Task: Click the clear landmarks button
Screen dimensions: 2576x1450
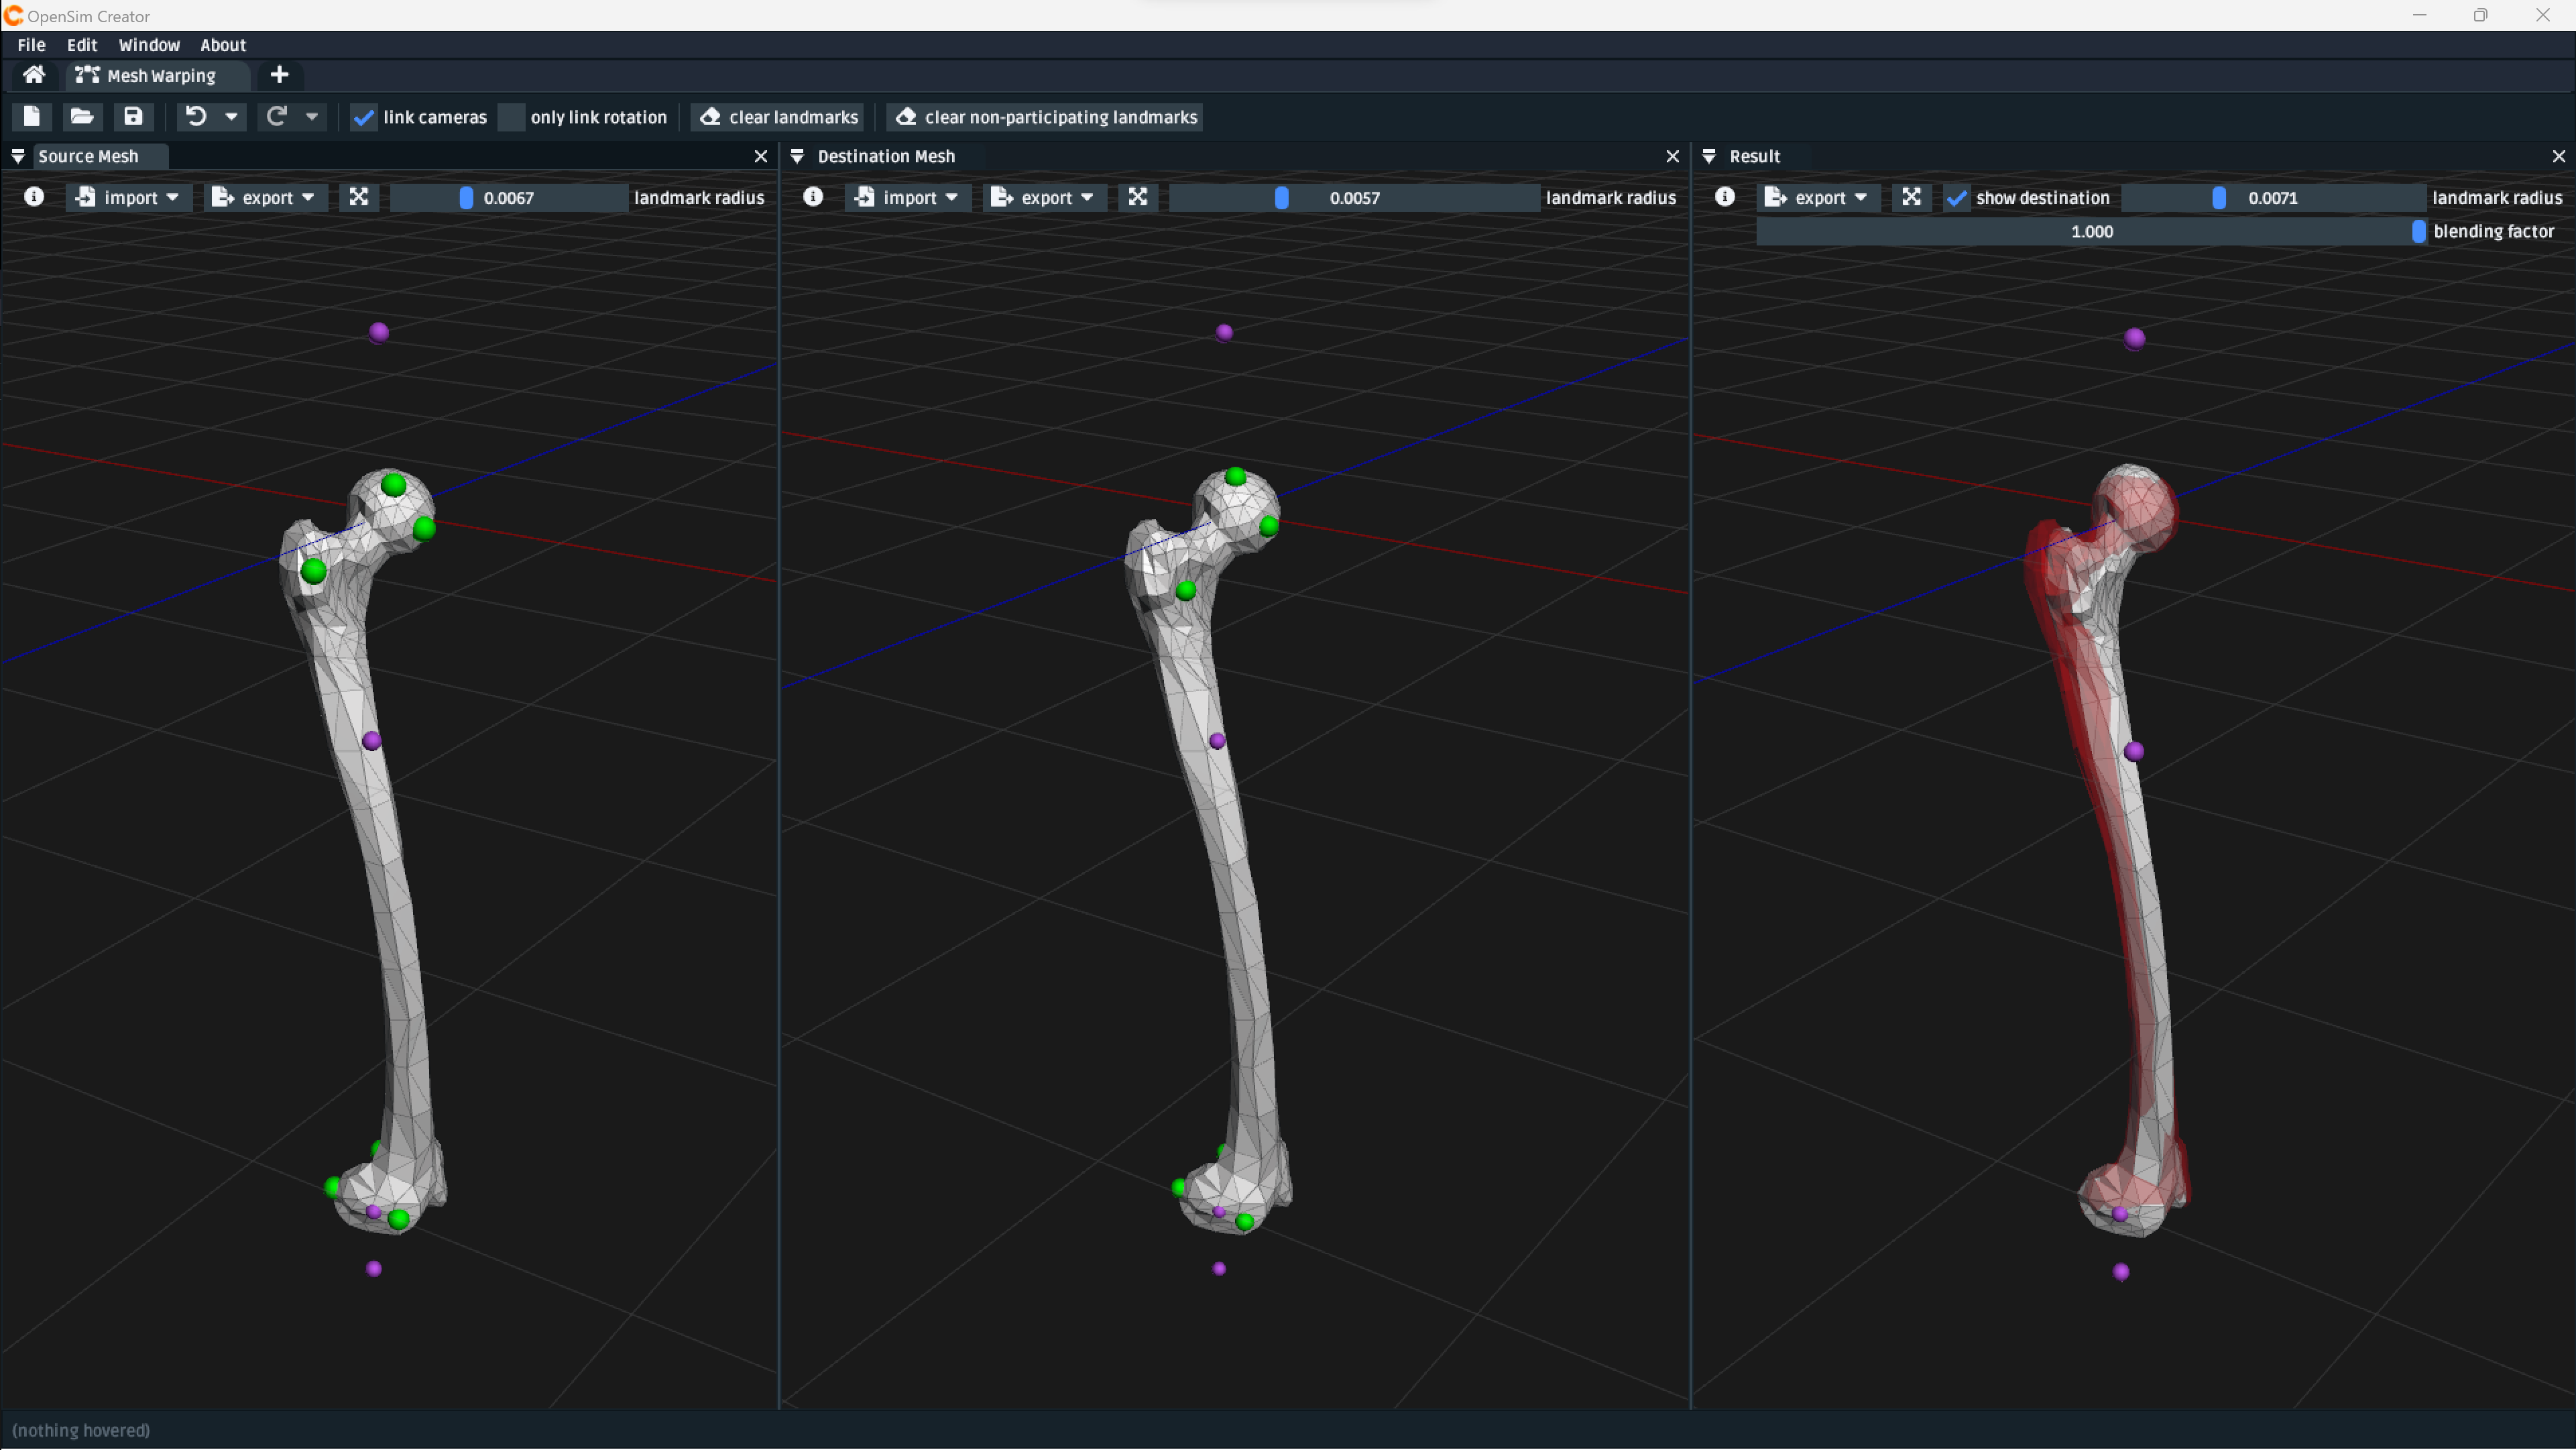Action: 777,117
